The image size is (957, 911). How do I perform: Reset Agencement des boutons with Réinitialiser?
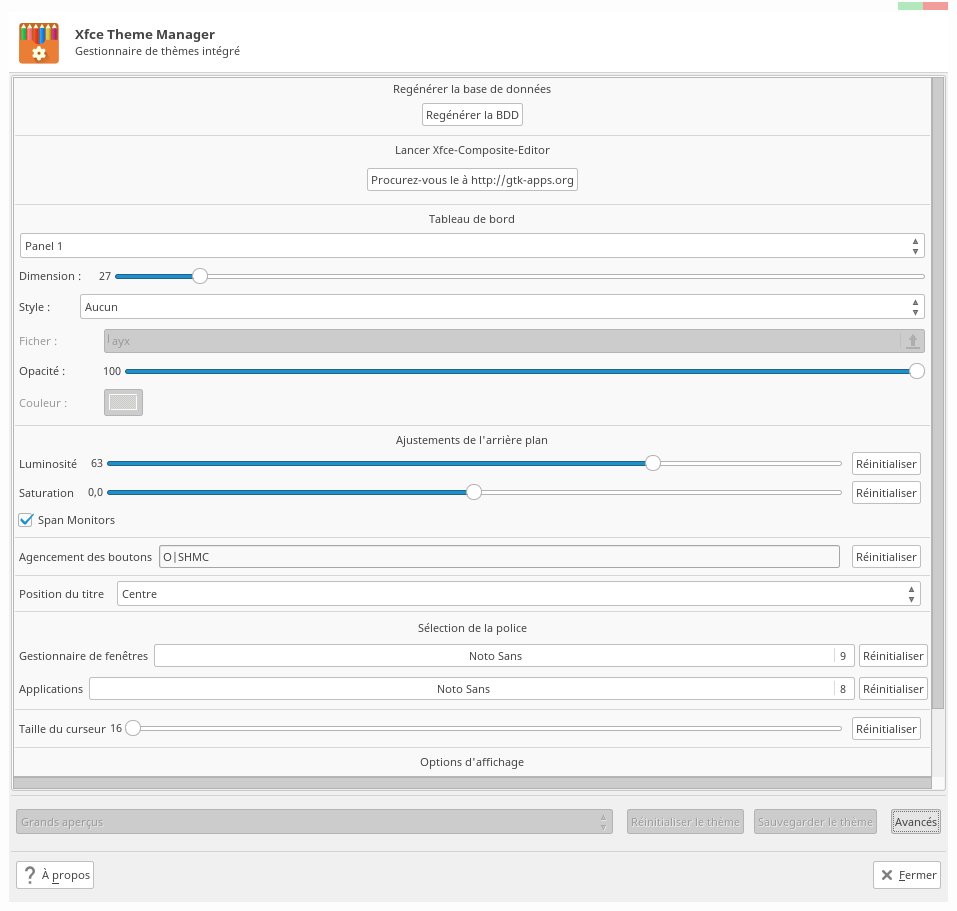886,556
